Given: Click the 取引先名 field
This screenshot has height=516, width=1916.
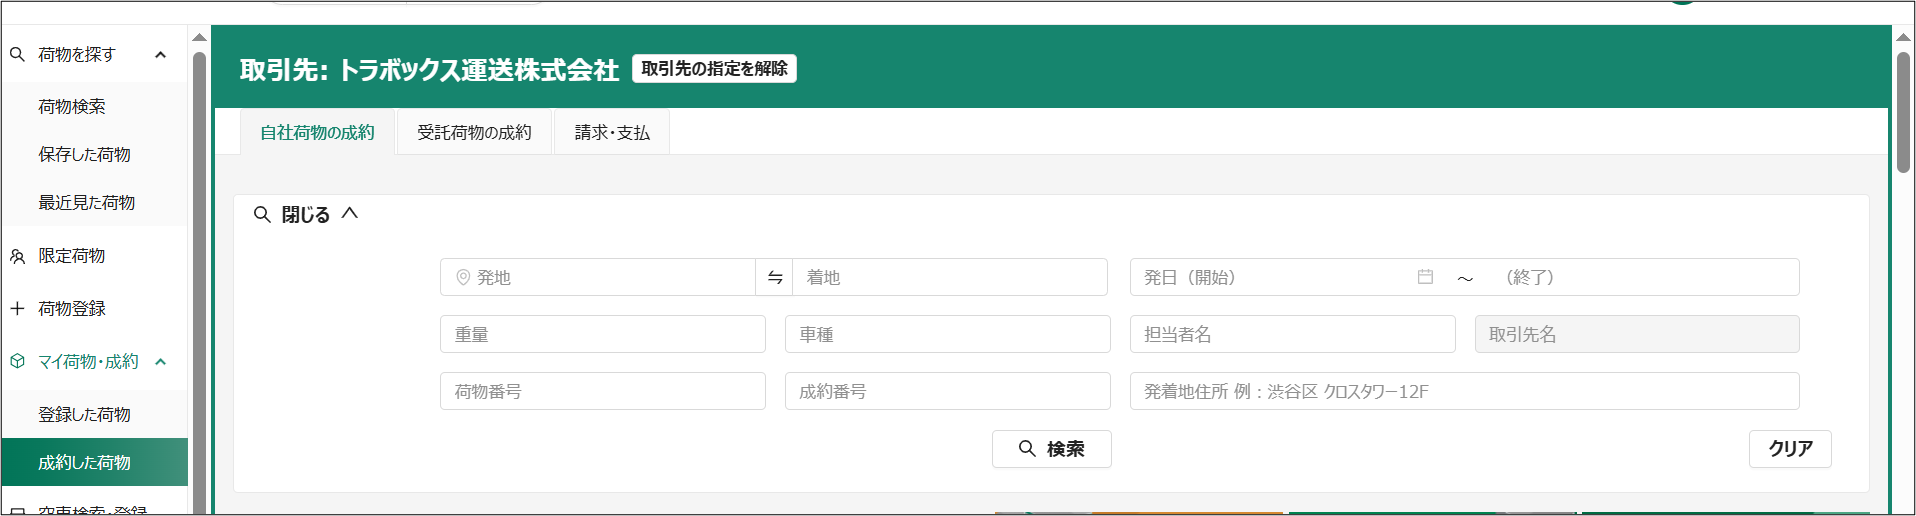Looking at the screenshot, I should [1637, 334].
